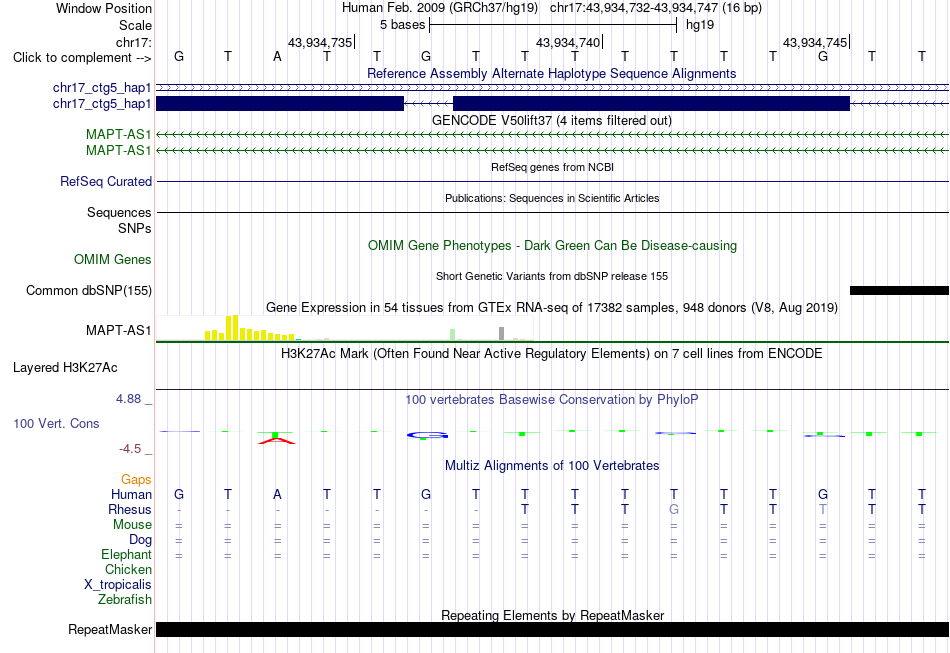The image size is (950, 653).
Task: Click the Mouse species label
Action: click(132, 525)
